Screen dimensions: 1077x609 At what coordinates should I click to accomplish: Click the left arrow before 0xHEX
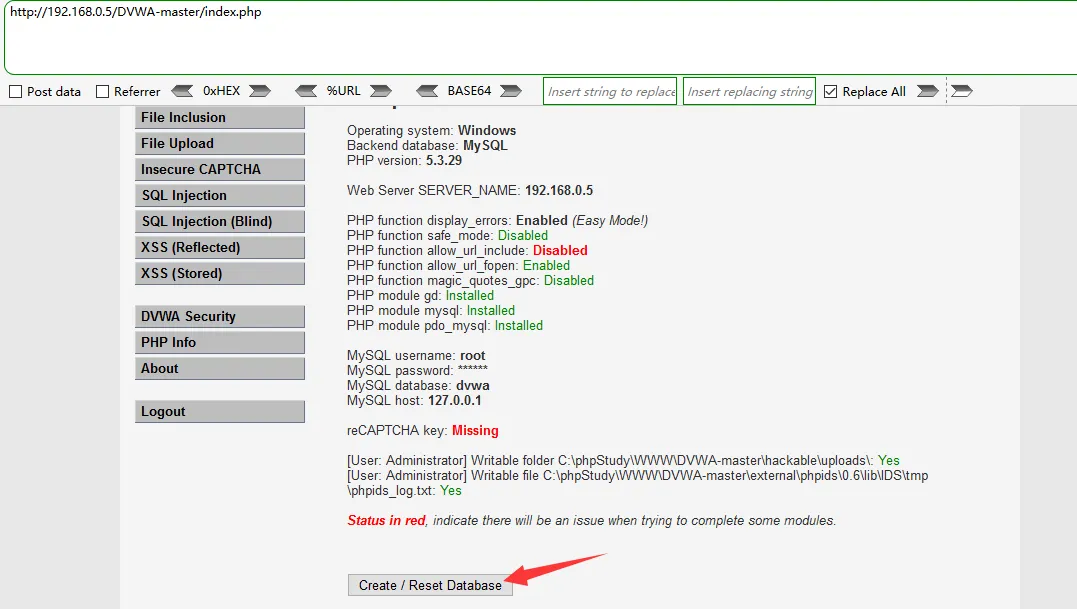pos(182,91)
